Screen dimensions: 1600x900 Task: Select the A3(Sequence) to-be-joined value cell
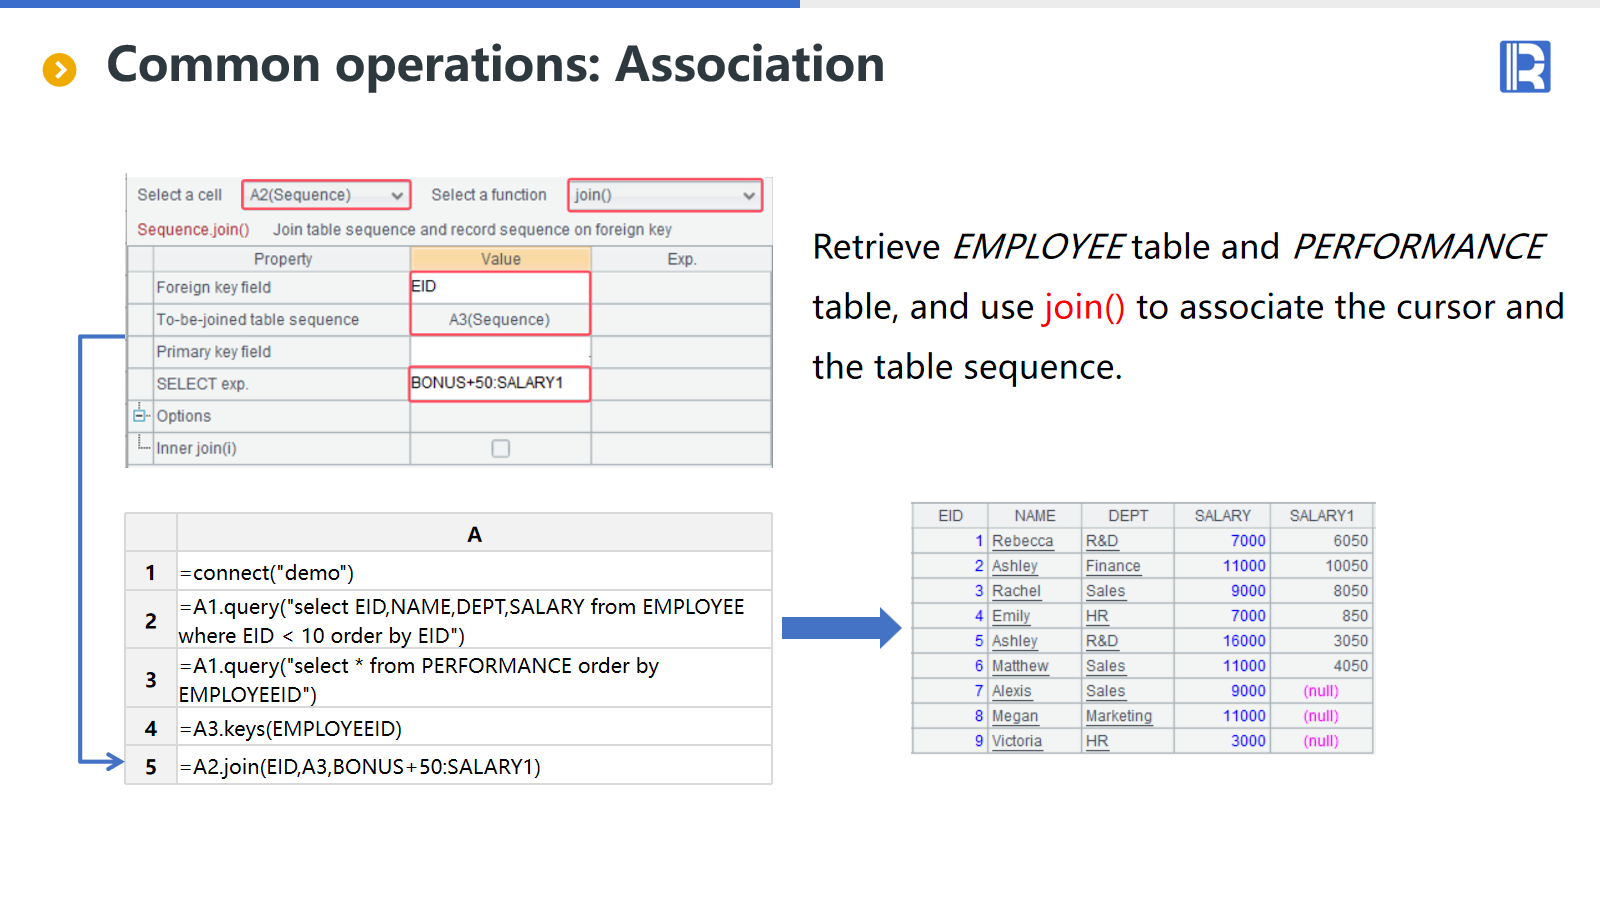click(499, 320)
